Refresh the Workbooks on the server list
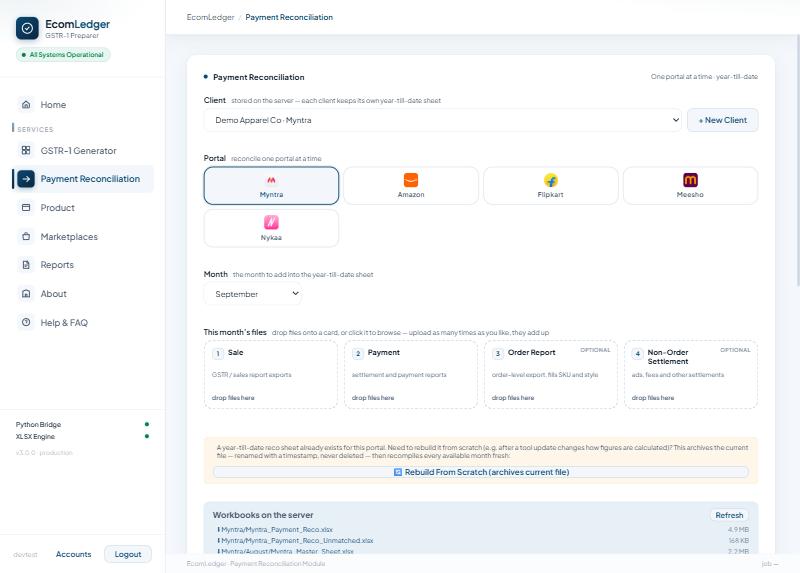This screenshot has width=800, height=573. click(x=729, y=515)
